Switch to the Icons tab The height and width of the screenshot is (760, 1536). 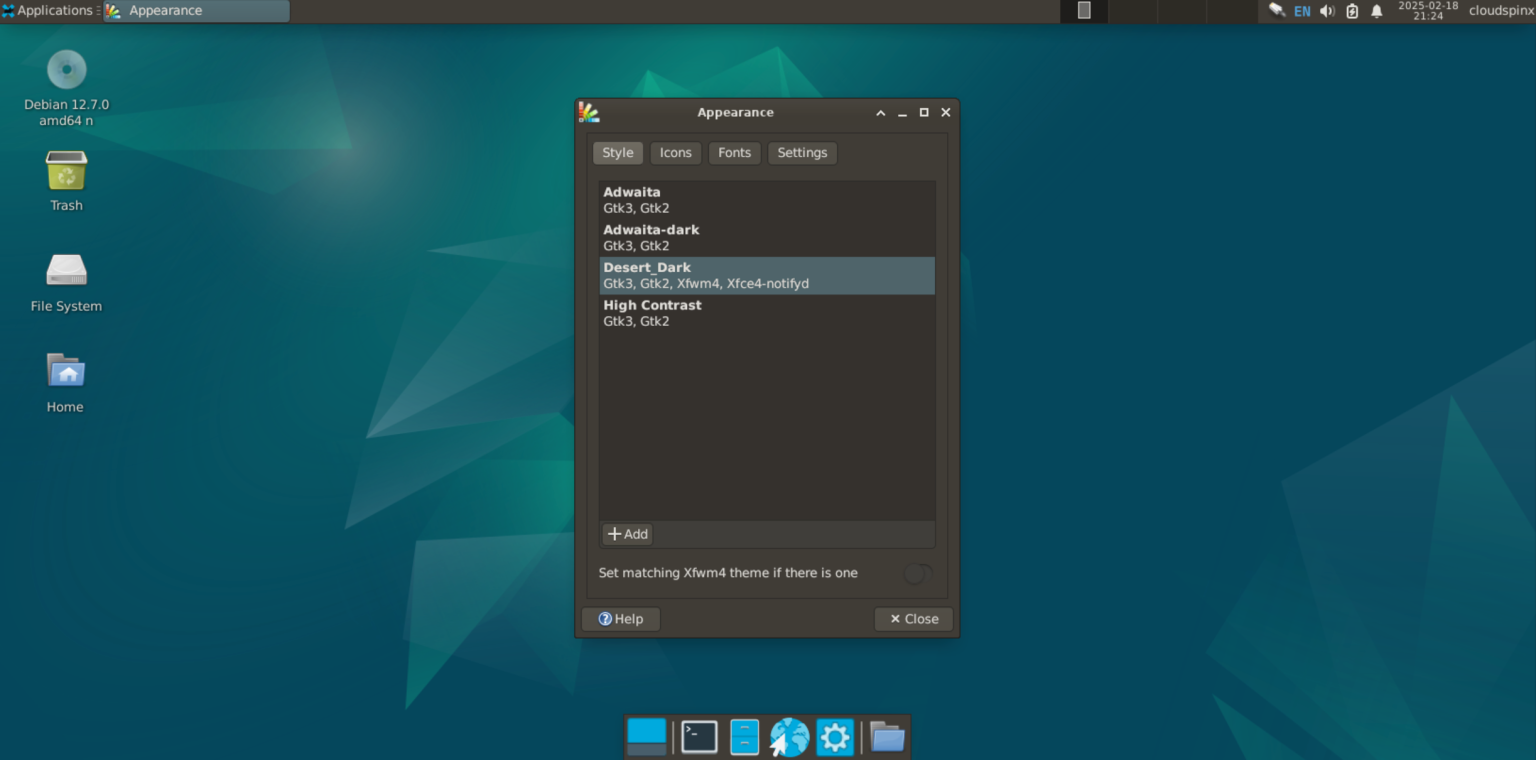tap(675, 152)
